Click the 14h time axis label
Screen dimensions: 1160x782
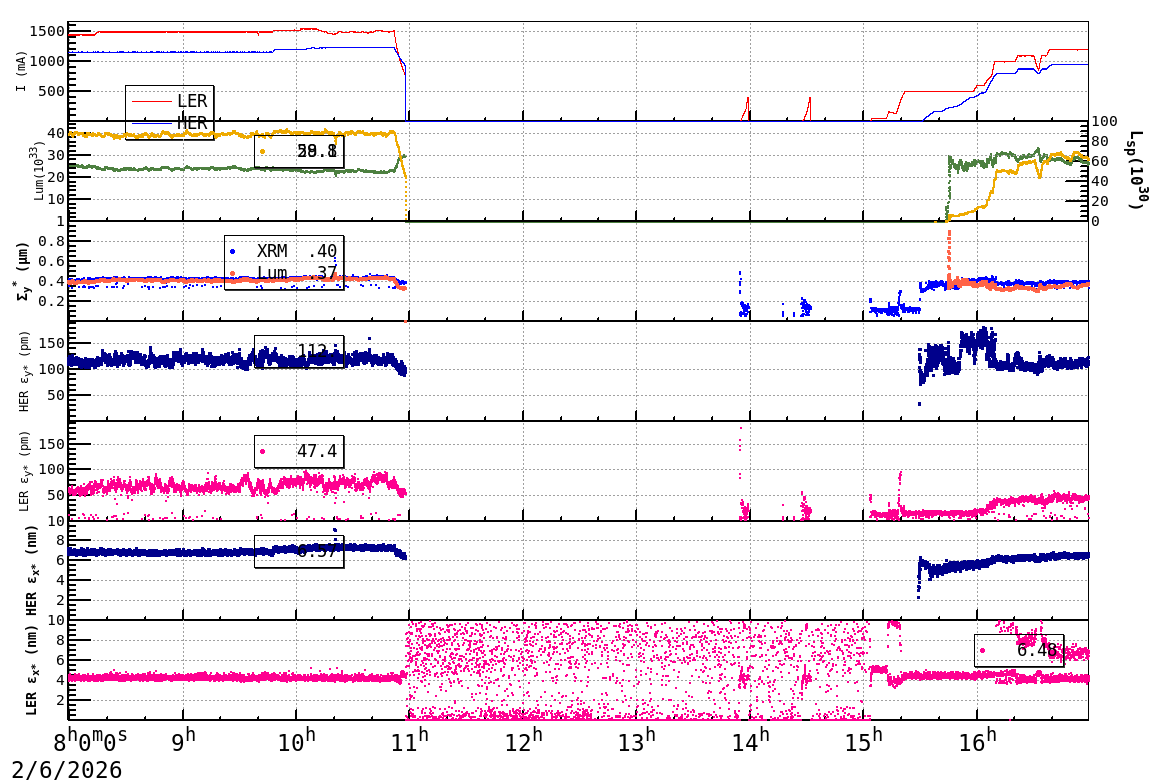[x=750, y=741]
